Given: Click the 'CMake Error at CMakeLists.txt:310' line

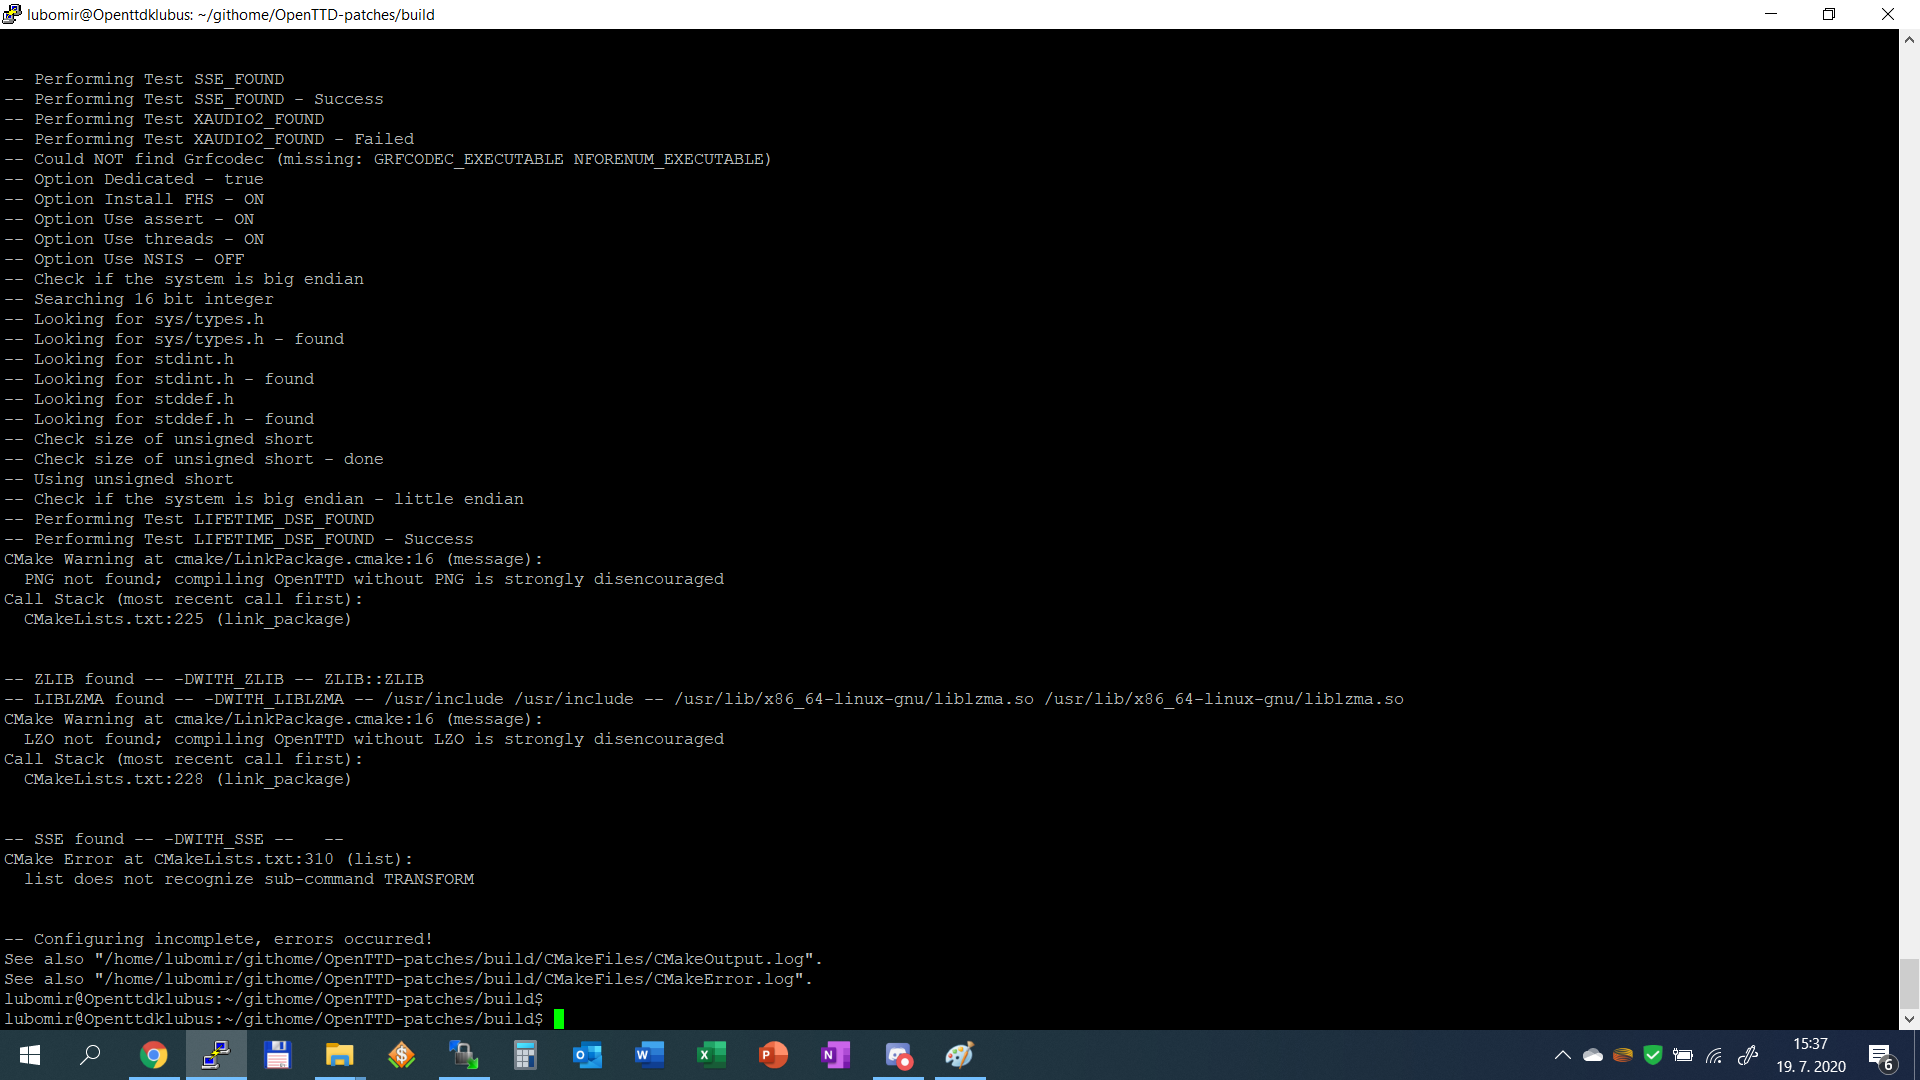Looking at the screenshot, I should (209, 859).
